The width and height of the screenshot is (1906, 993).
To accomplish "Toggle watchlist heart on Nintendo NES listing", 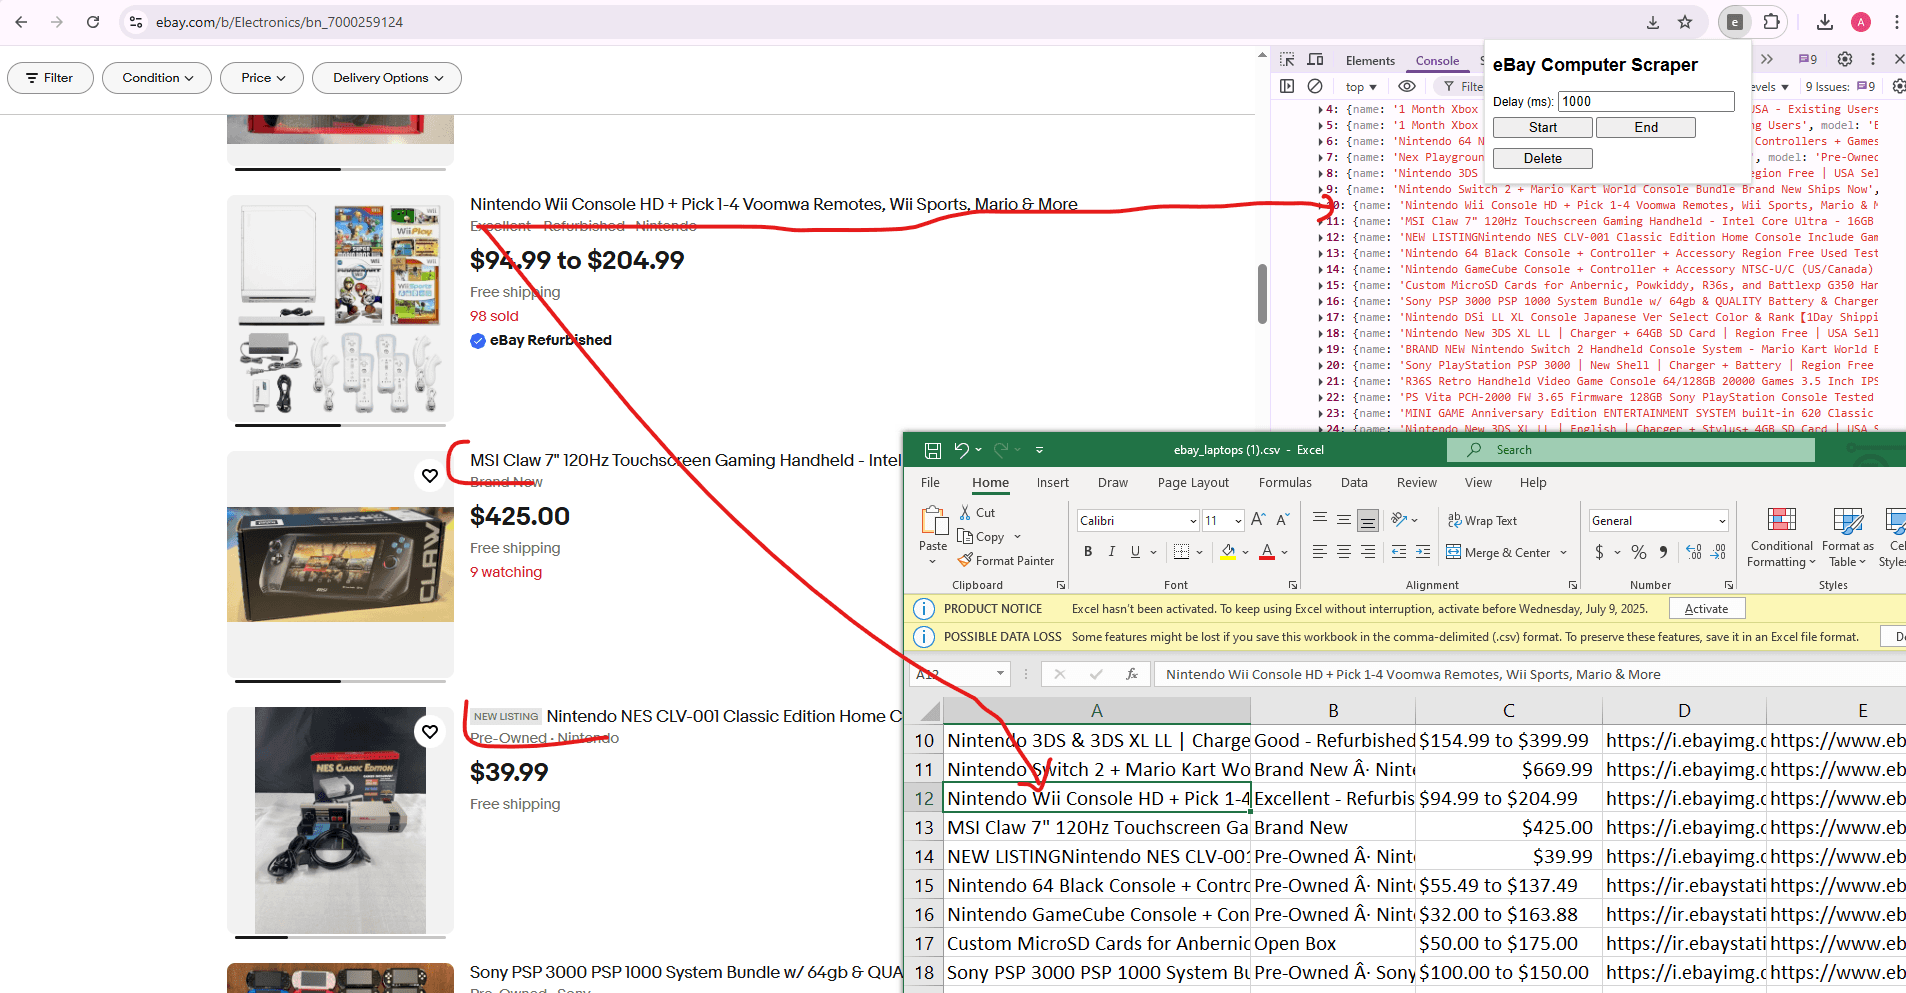I will point(430,732).
